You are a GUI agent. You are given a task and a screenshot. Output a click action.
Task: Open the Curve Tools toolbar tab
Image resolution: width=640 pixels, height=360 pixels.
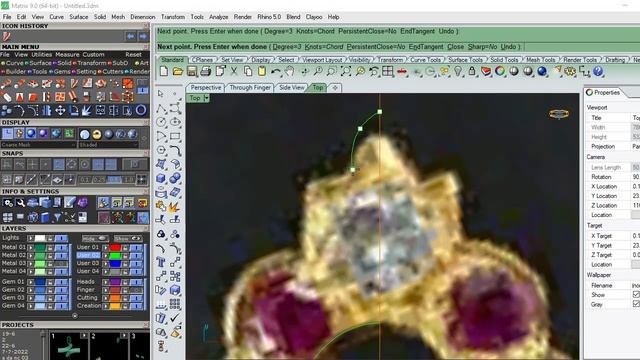click(x=425, y=60)
